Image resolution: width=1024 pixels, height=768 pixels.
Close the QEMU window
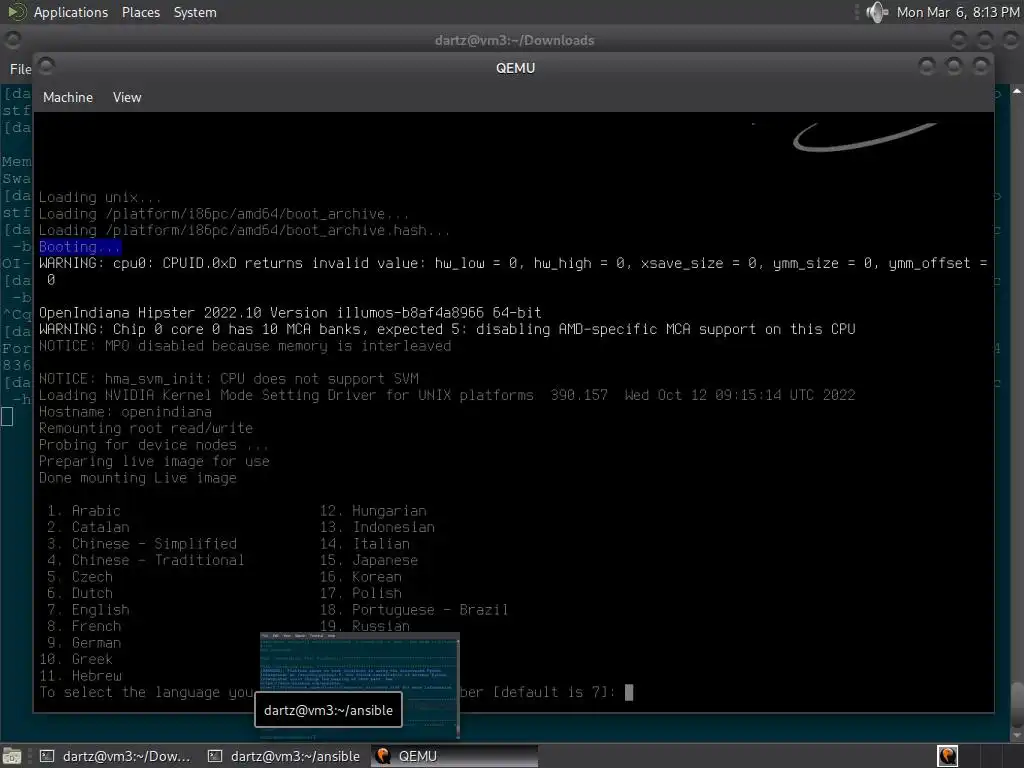click(x=980, y=66)
